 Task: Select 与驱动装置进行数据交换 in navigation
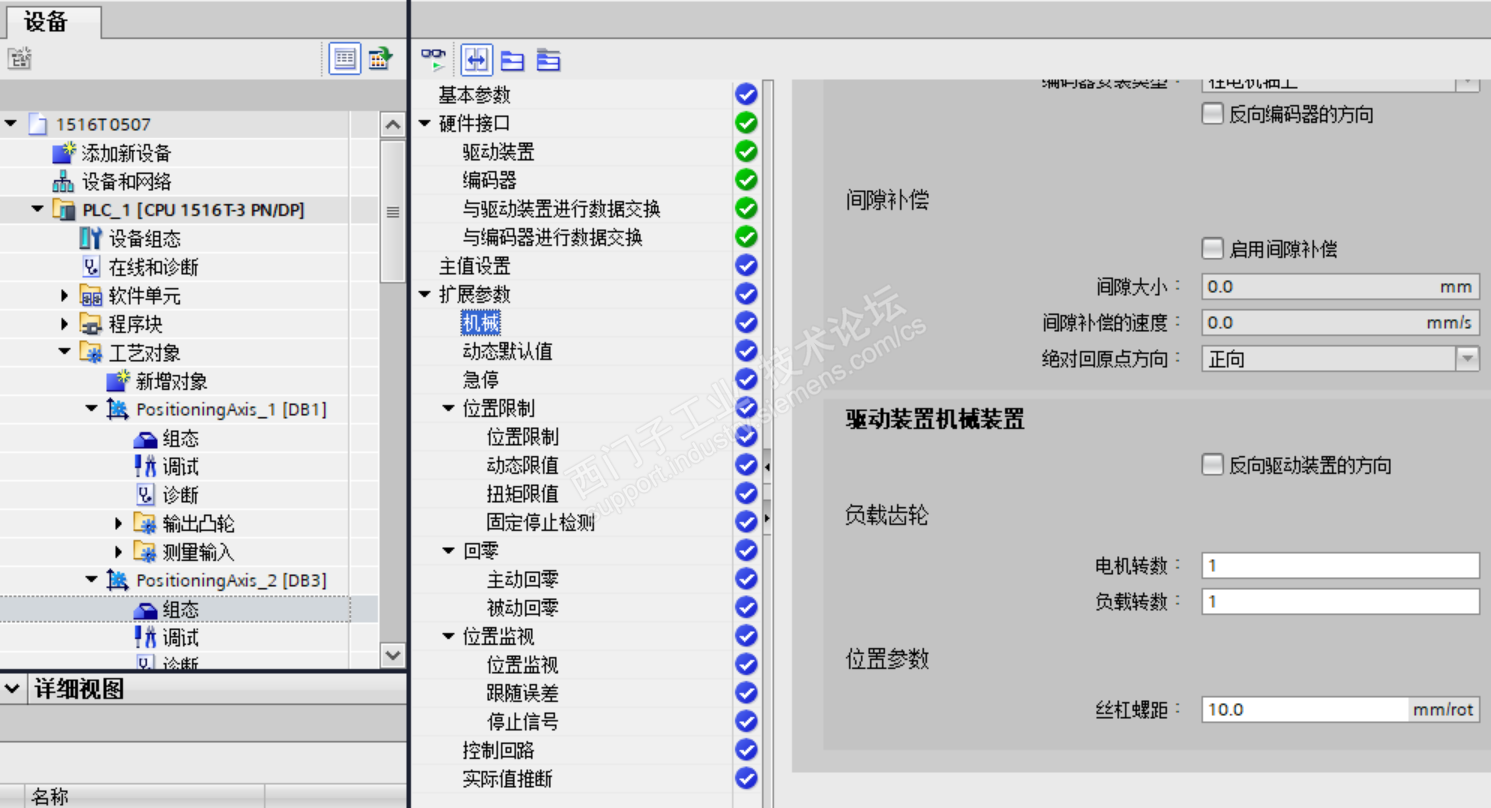pos(561,209)
